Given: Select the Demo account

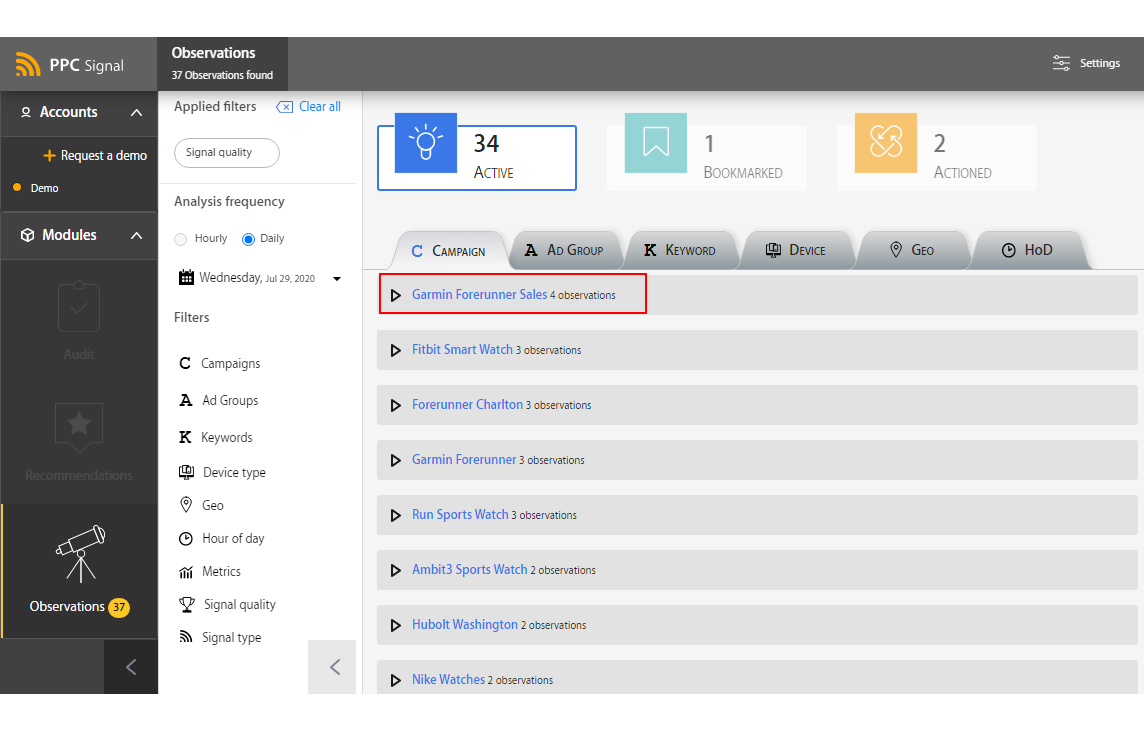Looking at the screenshot, I should click(45, 188).
